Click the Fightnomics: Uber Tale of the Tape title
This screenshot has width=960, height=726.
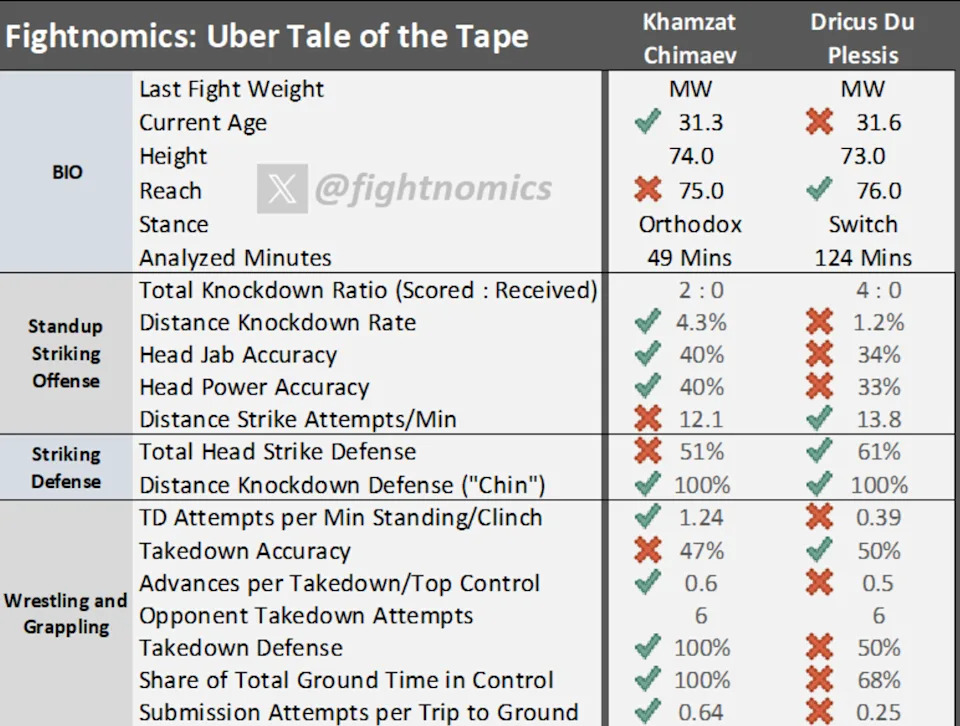266,38
